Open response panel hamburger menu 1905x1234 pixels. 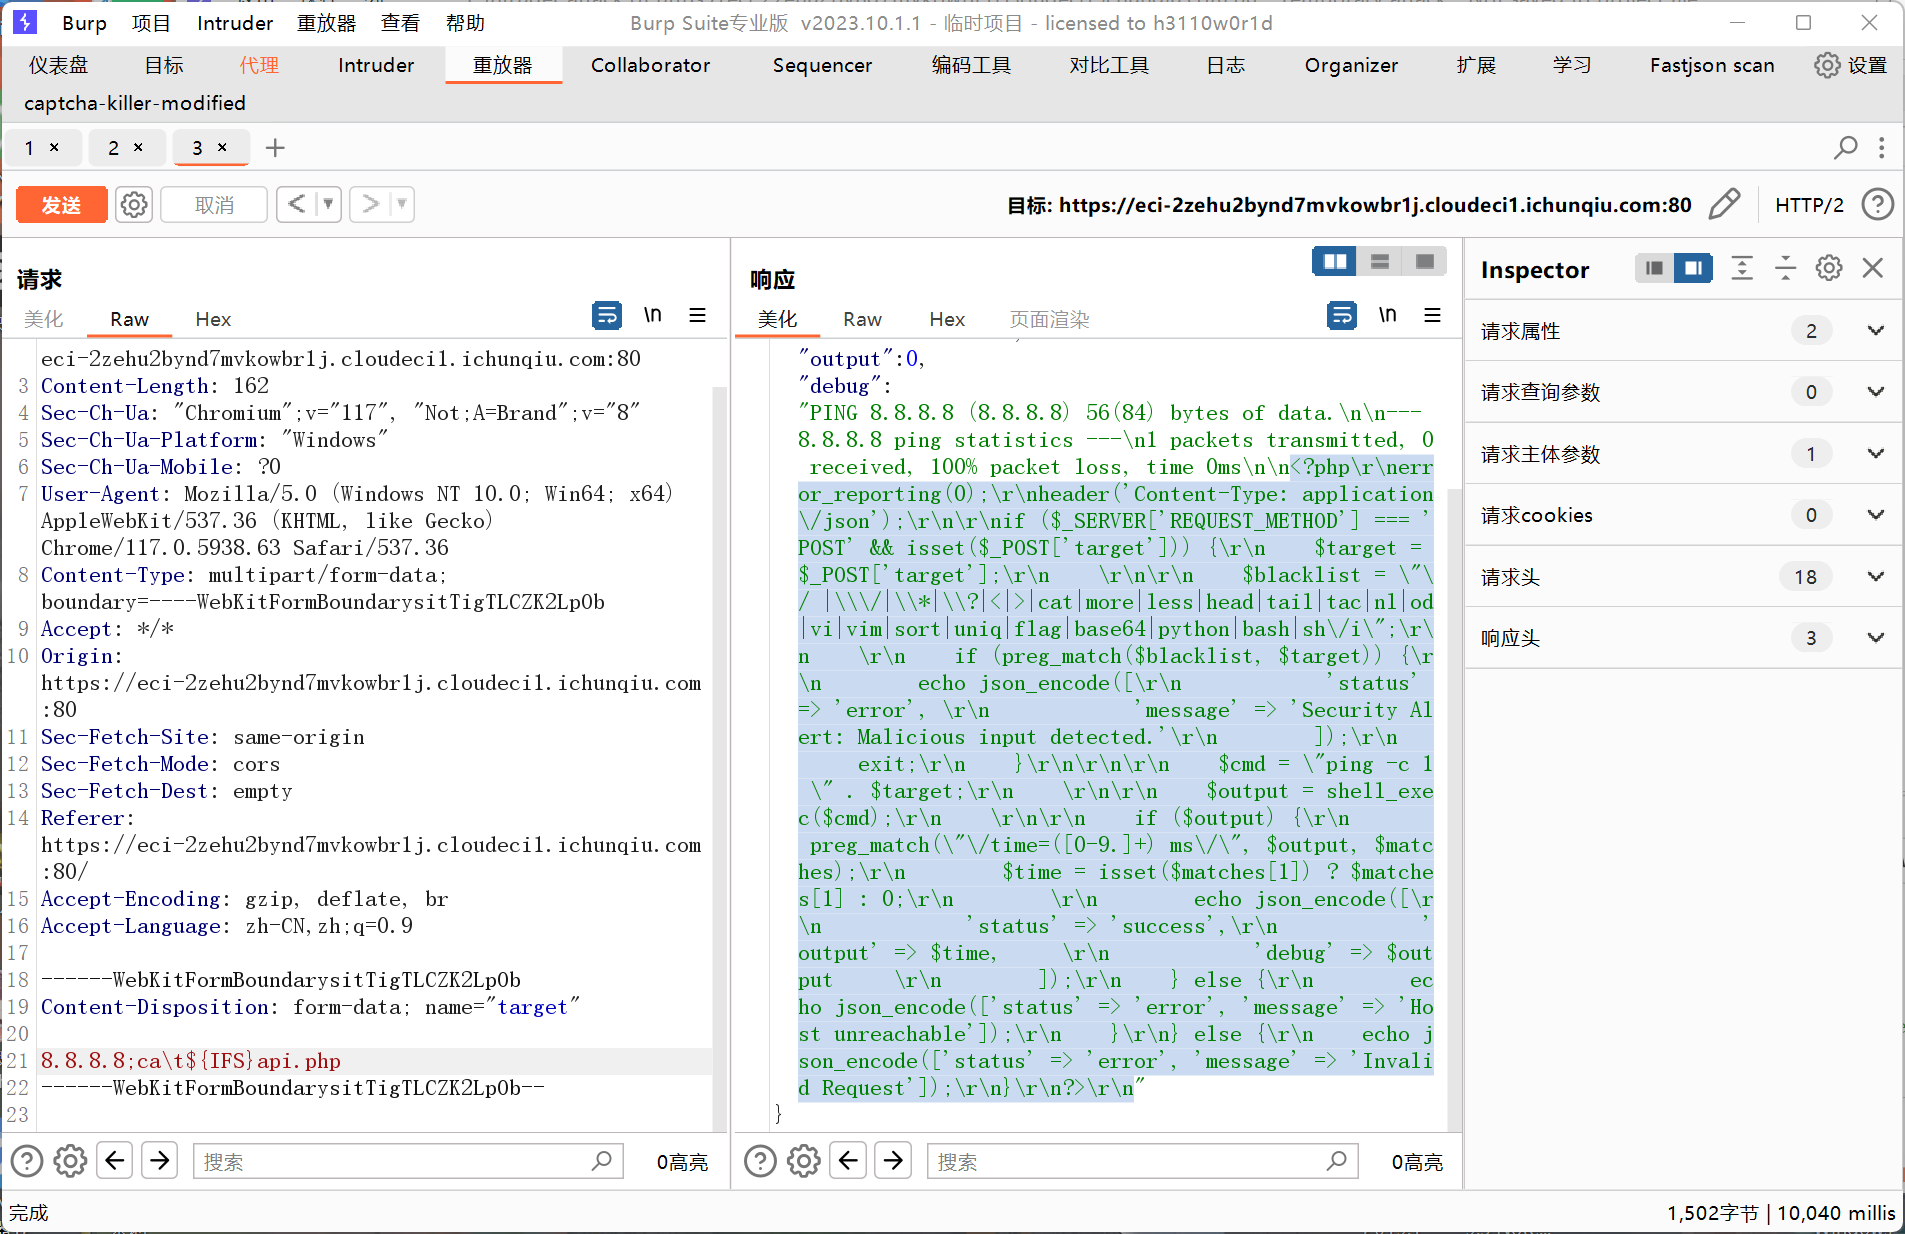tap(1432, 316)
